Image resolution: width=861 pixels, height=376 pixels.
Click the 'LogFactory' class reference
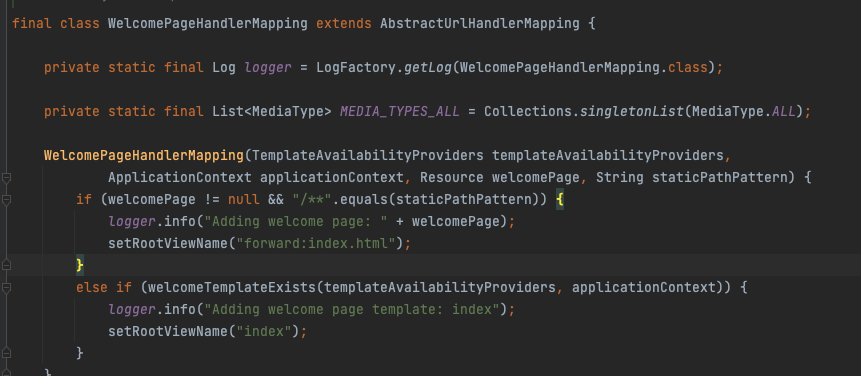click(356, 68)
